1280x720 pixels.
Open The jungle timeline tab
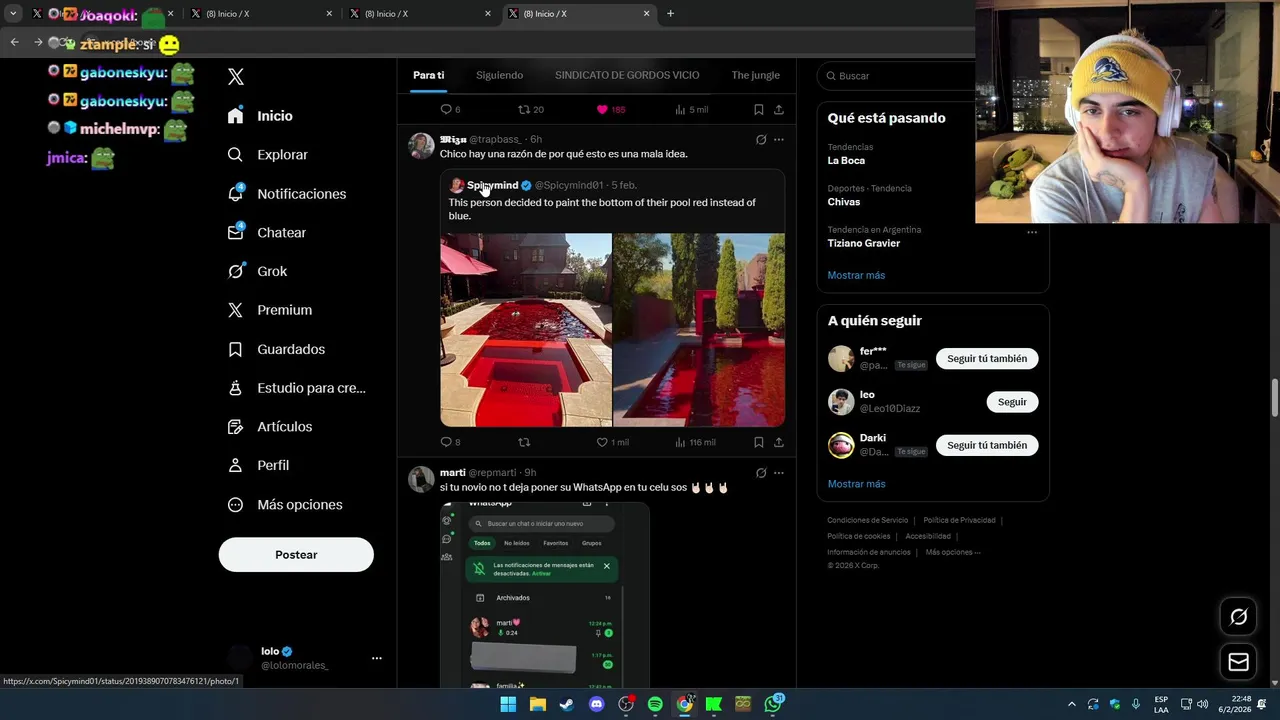pos(755,75)
